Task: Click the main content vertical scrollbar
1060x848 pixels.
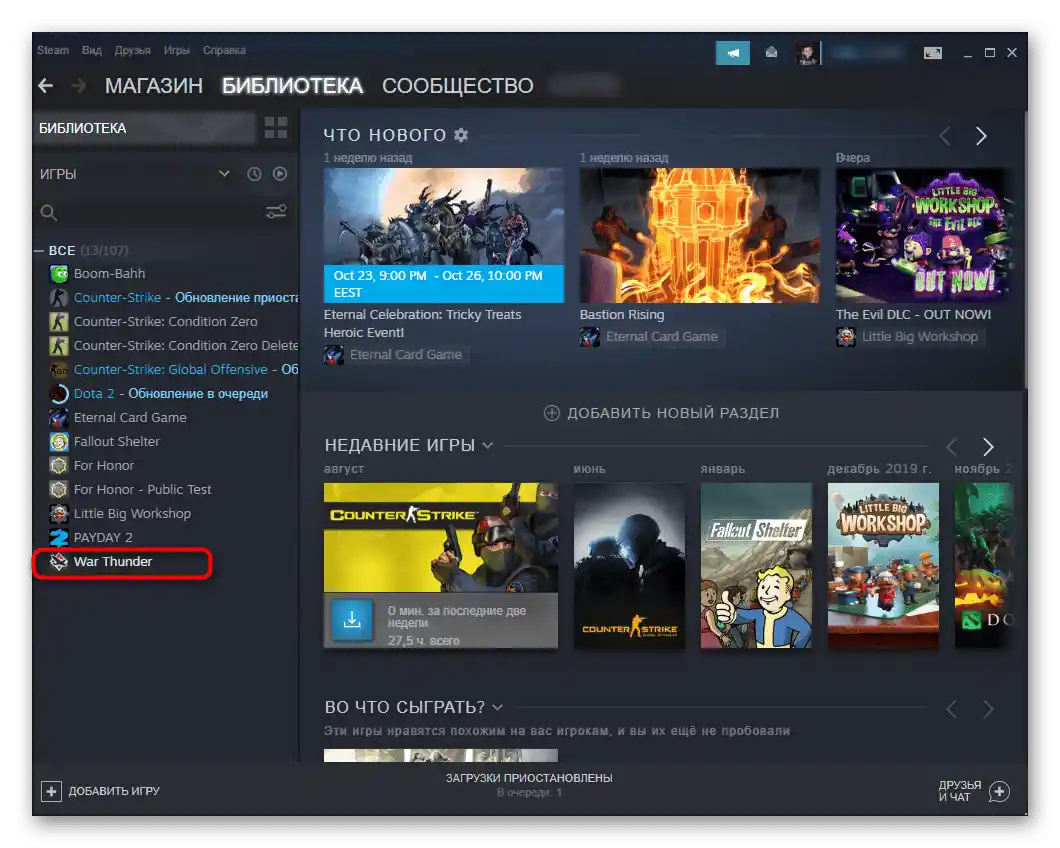Action: (x=1025, y=250)
